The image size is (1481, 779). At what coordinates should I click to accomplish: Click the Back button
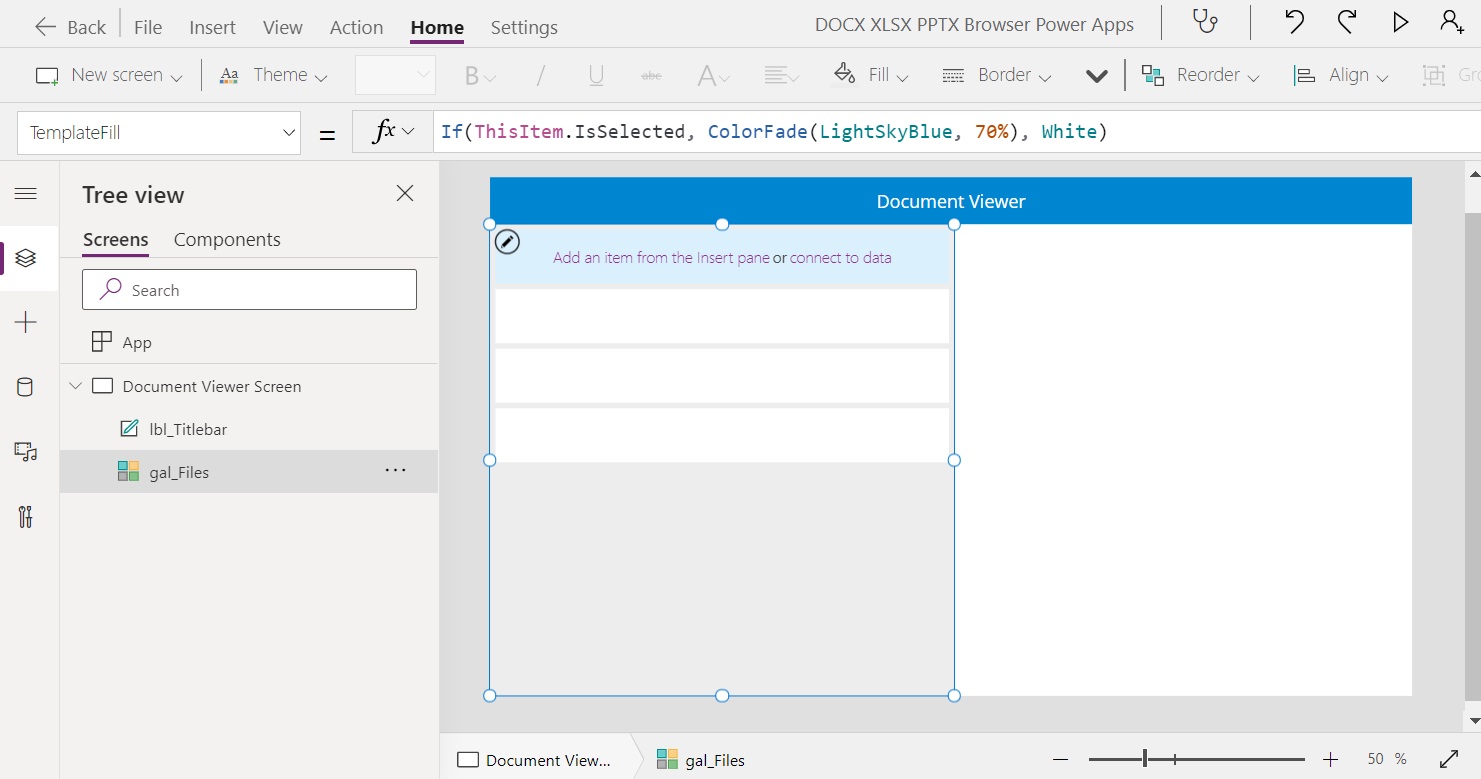[x=68, y=26]
